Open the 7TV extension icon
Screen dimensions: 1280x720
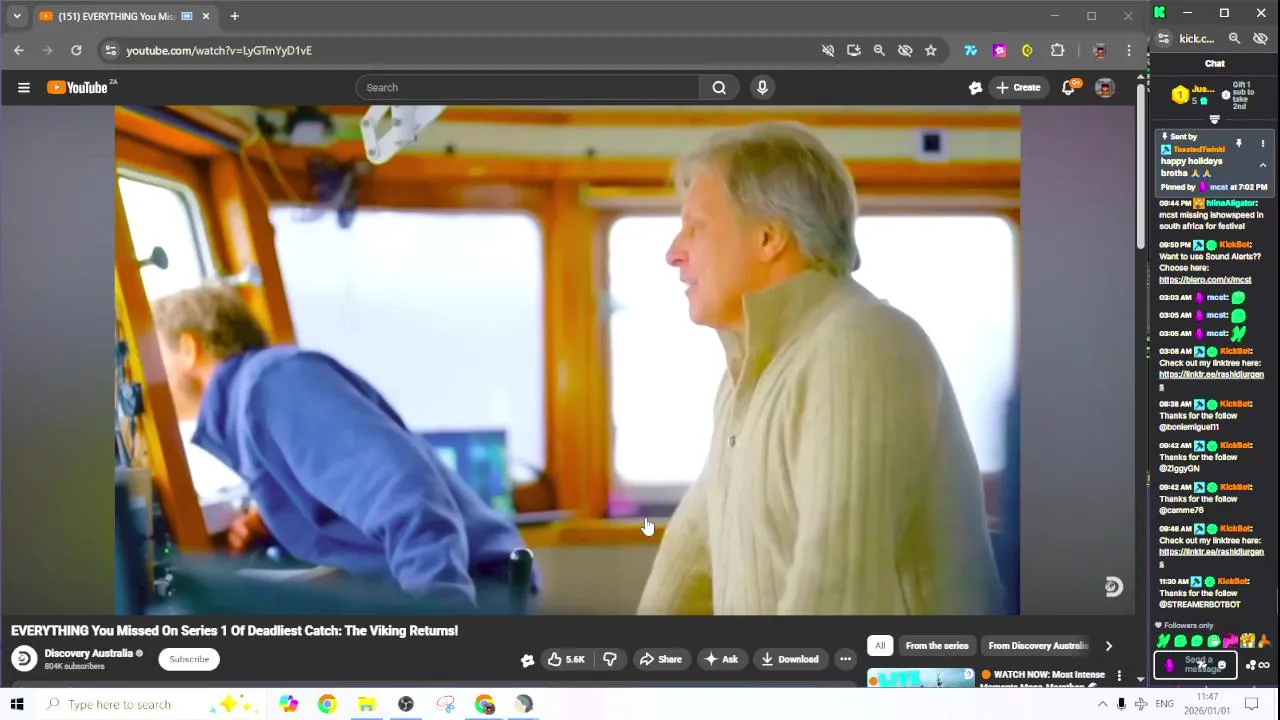970,50
